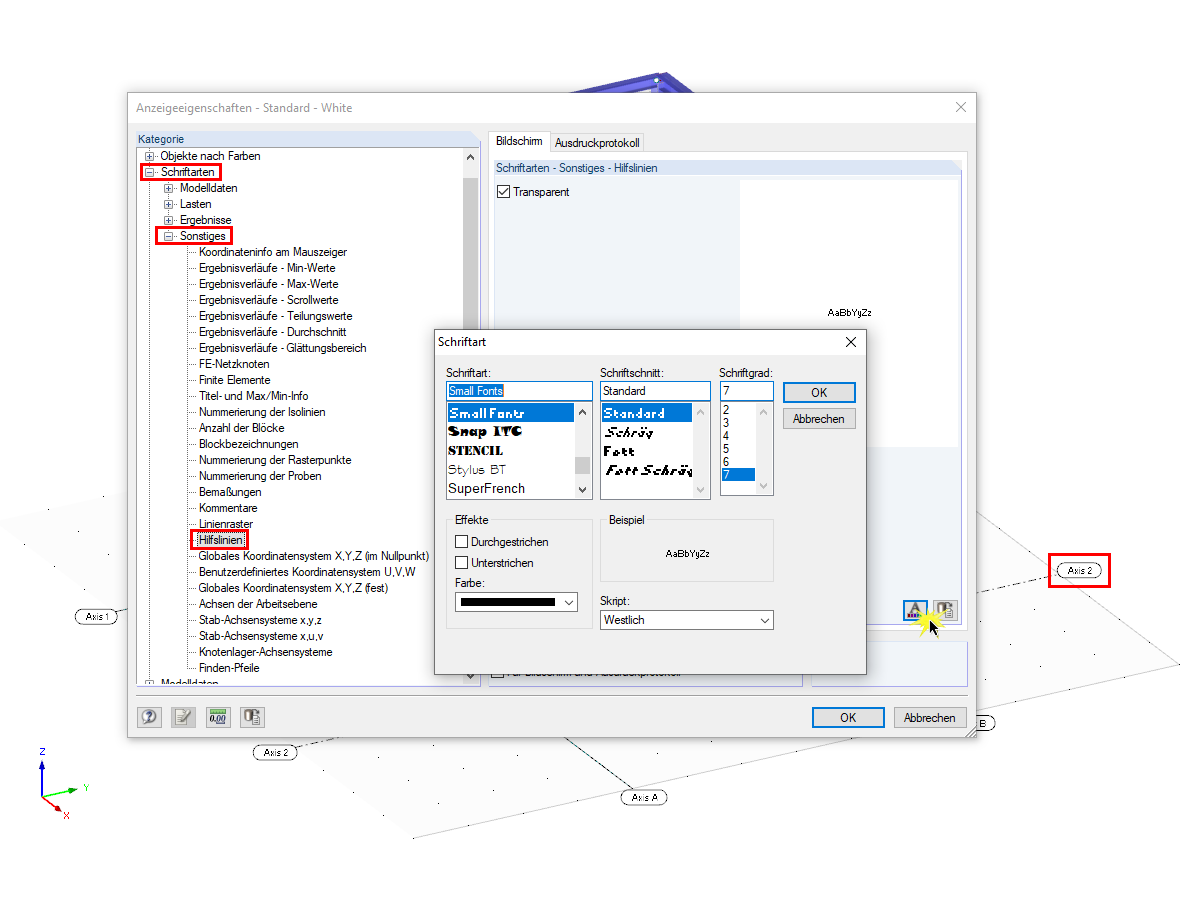This screenshot has height=900, width=1200.
Task: Click the category tree scroll-up arrow
Action: (x=471, y=157)
